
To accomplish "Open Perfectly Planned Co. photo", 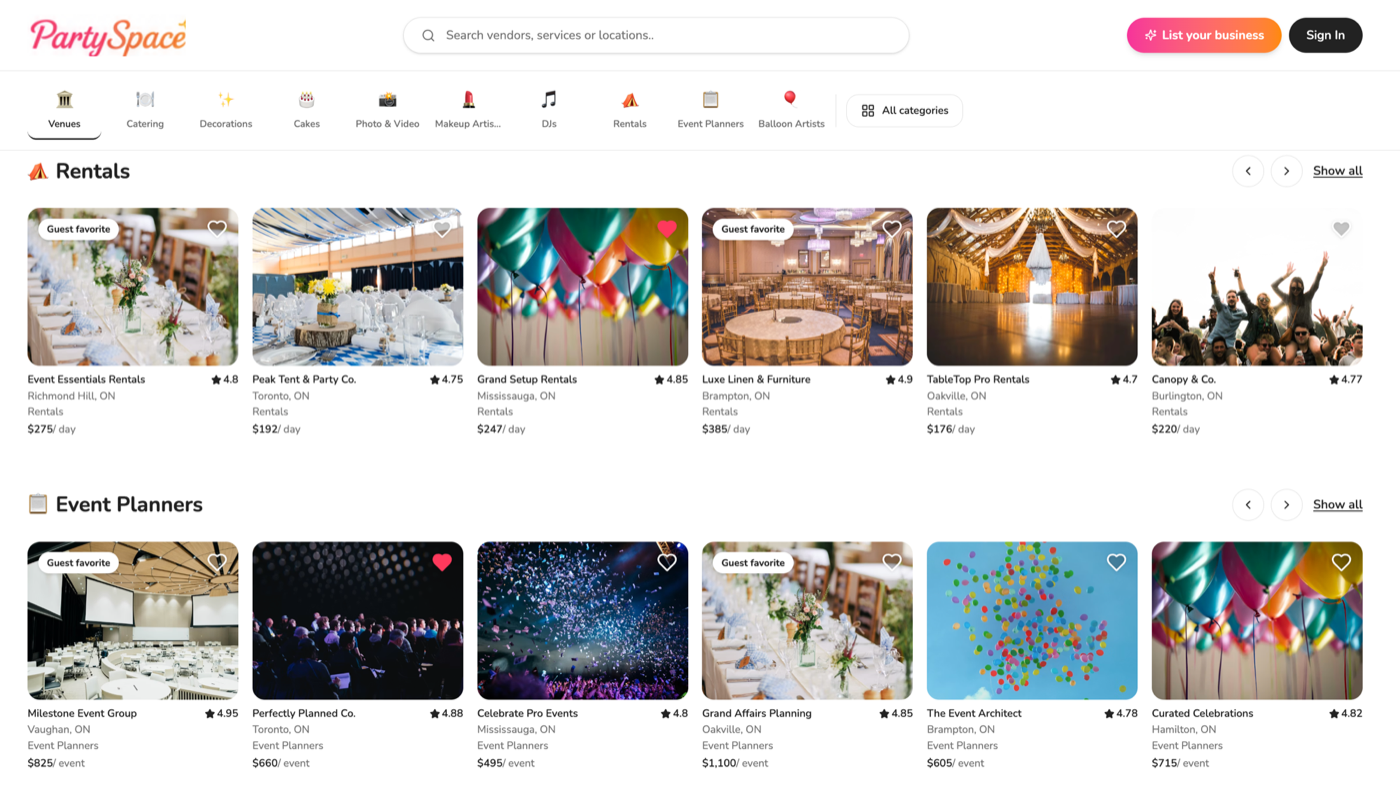I will [358, 621].
